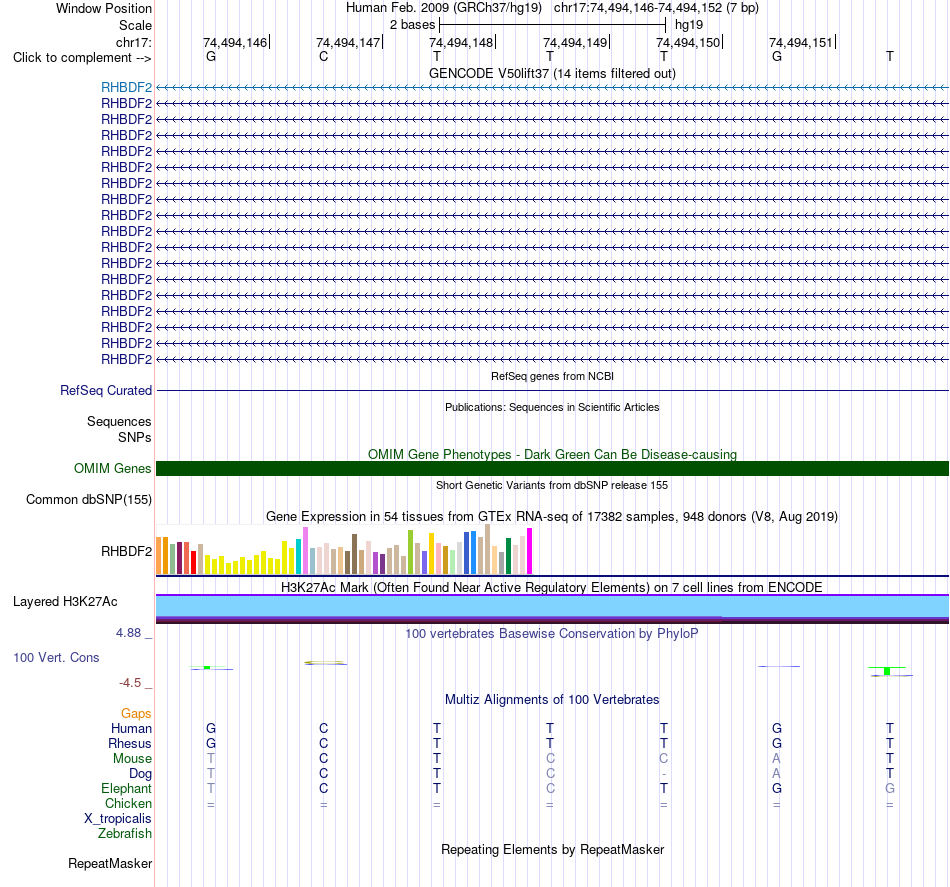Click the tall violet bar in the GTEx chart
This screenshot has width=950, height=887.
pyautogui.click(x=305, y=551)
